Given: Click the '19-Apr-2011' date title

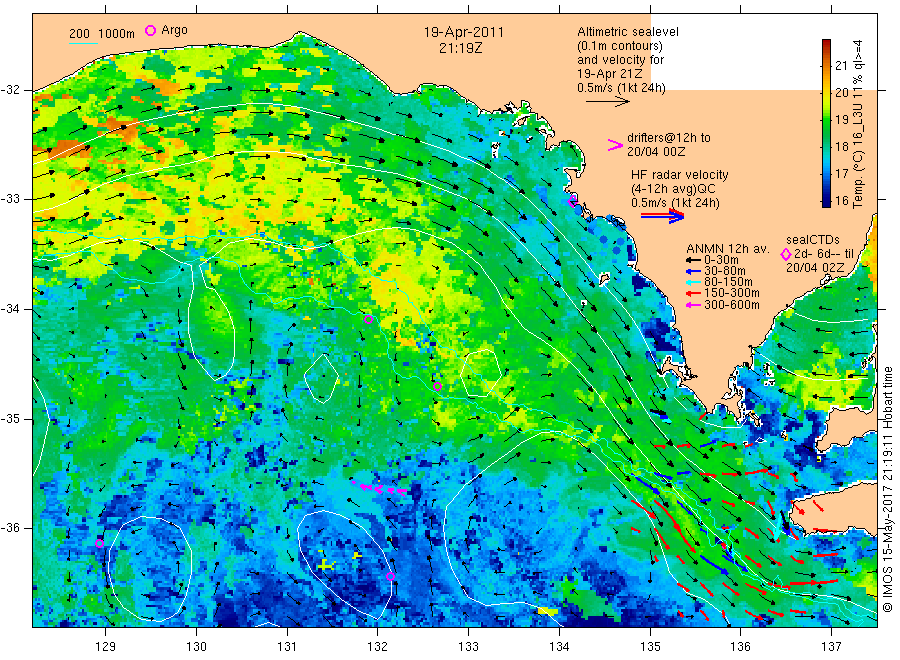Looking at the screenshot, I should tap(464, 32).
